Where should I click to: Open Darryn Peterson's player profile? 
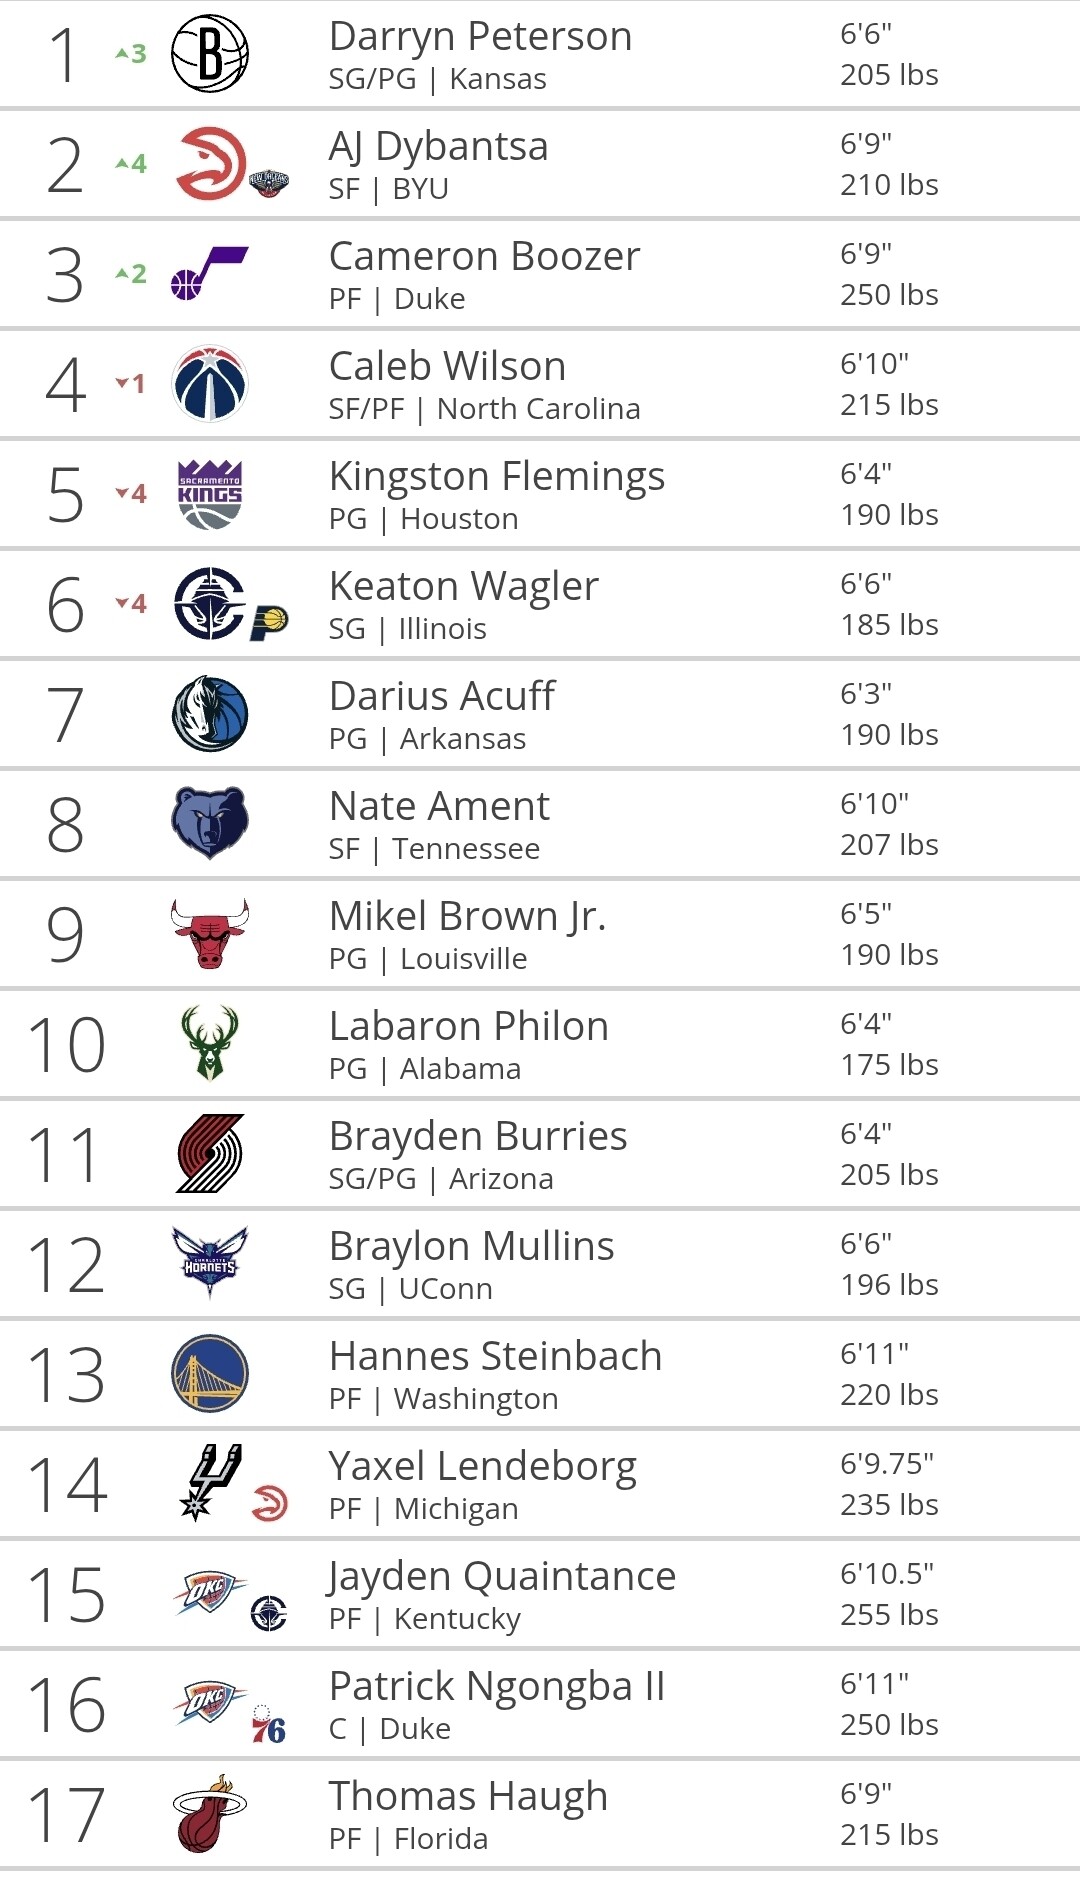480,37
